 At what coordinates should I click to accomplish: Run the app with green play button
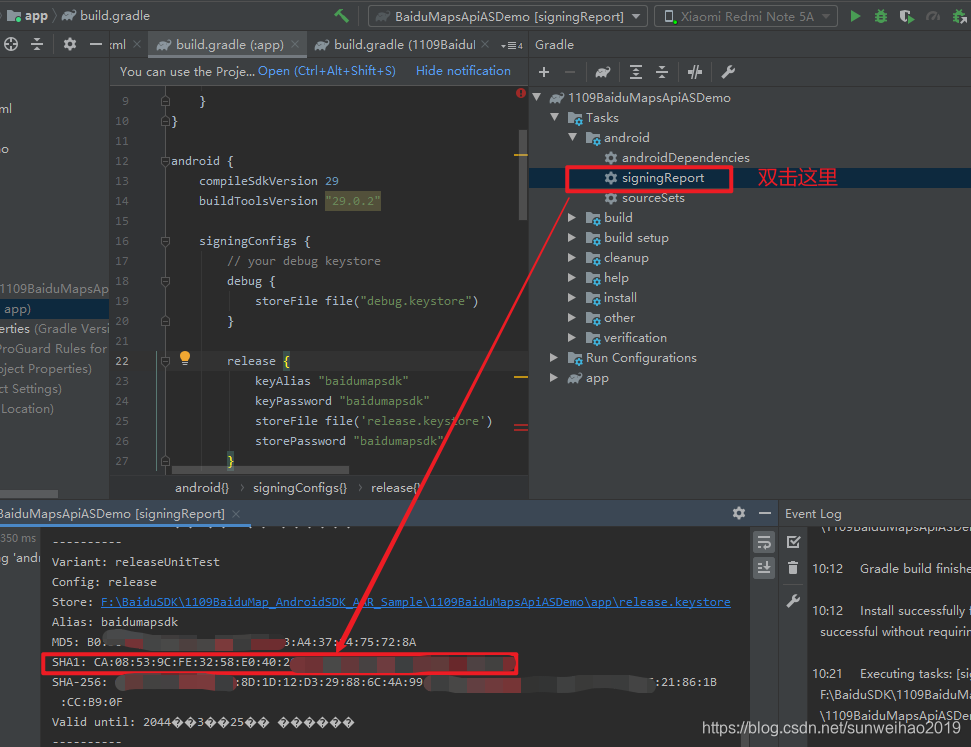[855, 16]
